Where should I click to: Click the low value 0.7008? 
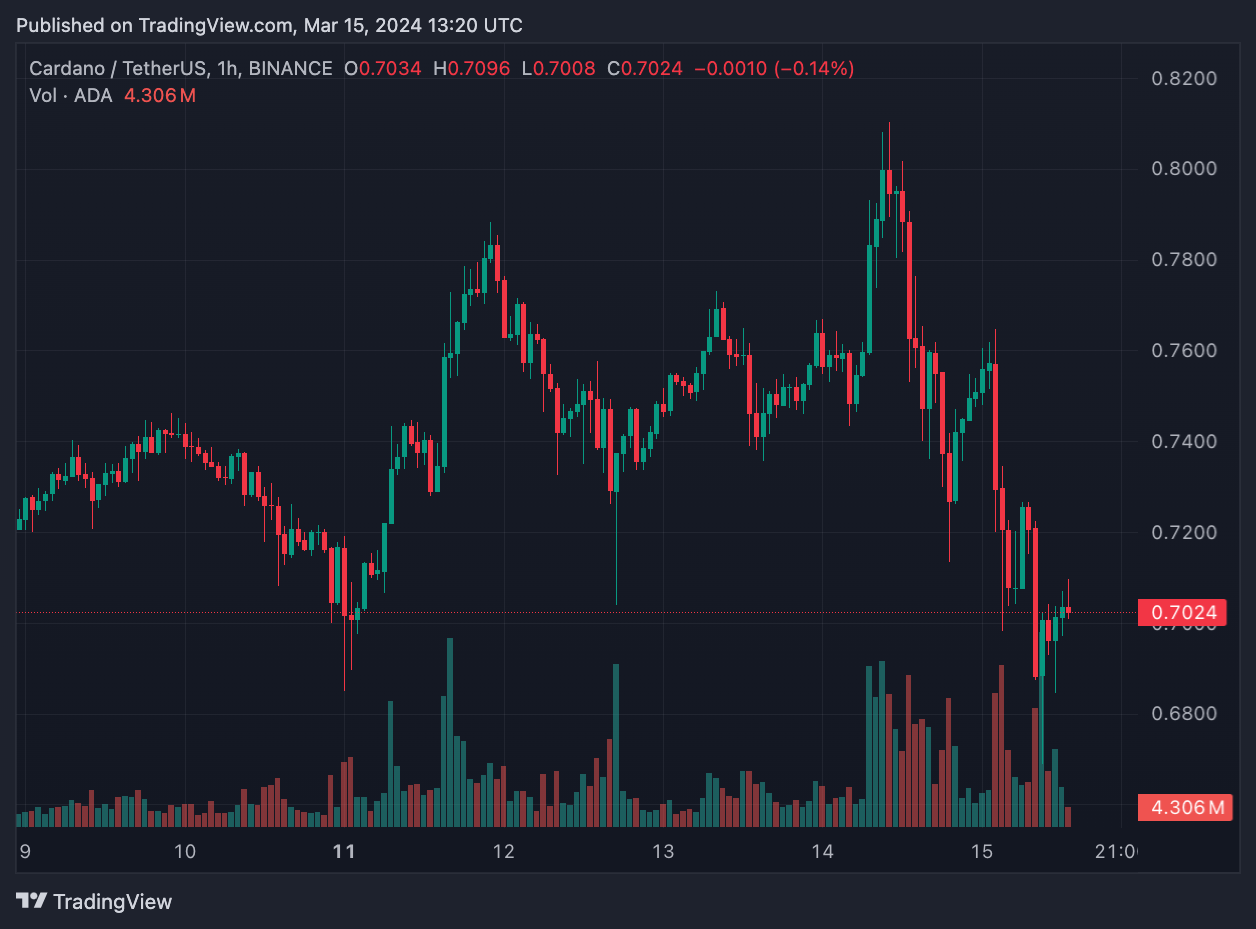click(564, 69)
